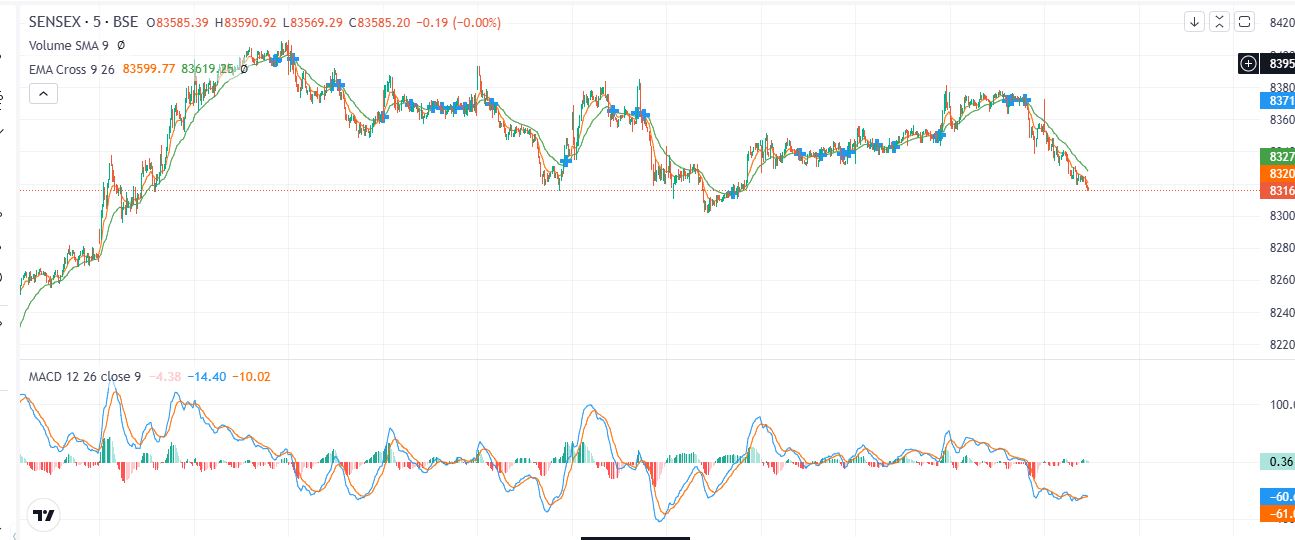Click the collapse pane icon with inward chevrons

1219,21
